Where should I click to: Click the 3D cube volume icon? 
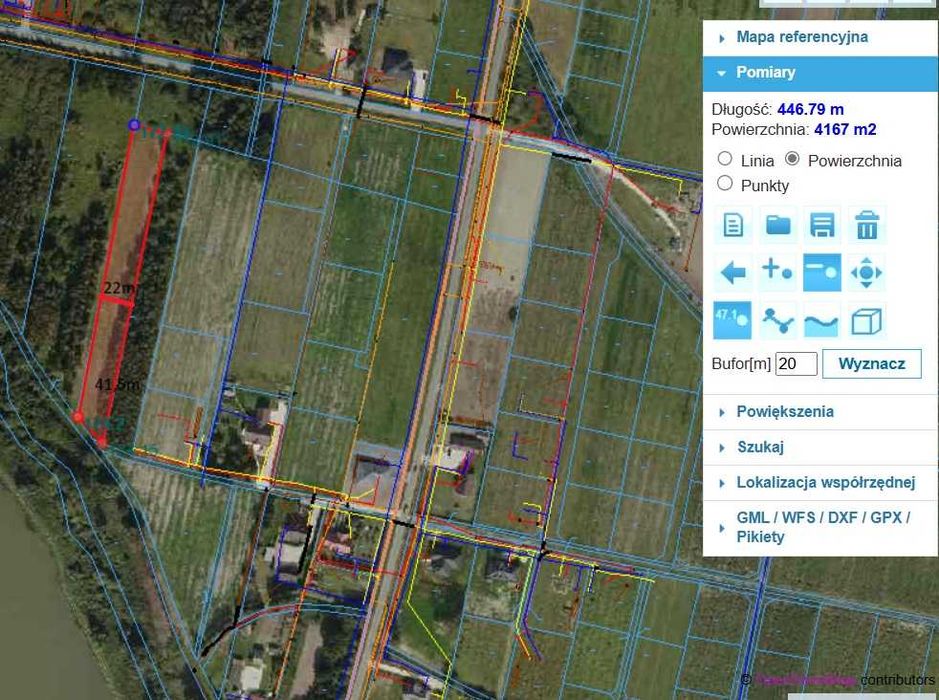coord(867,320)
